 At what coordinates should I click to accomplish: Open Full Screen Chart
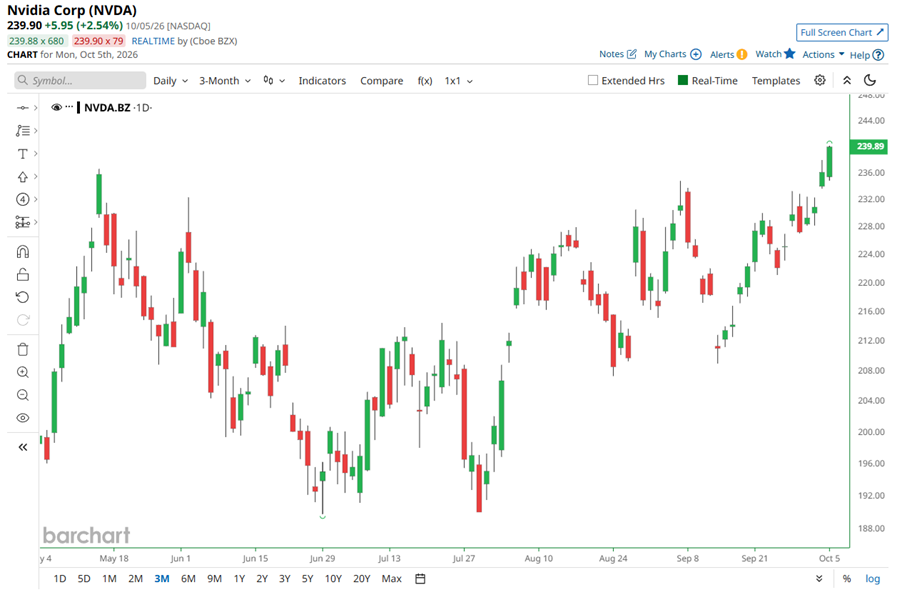pyautogui.click(x=842, y=33)
